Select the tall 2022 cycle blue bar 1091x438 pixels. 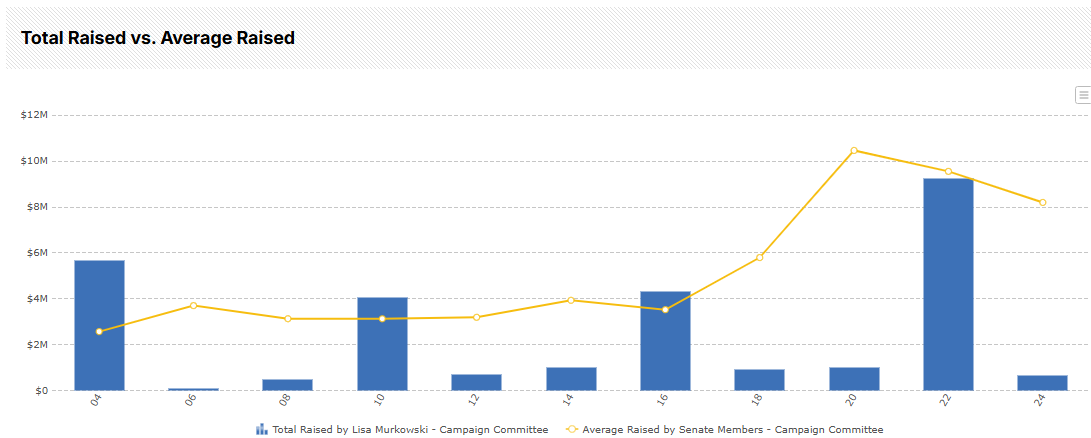948,284
